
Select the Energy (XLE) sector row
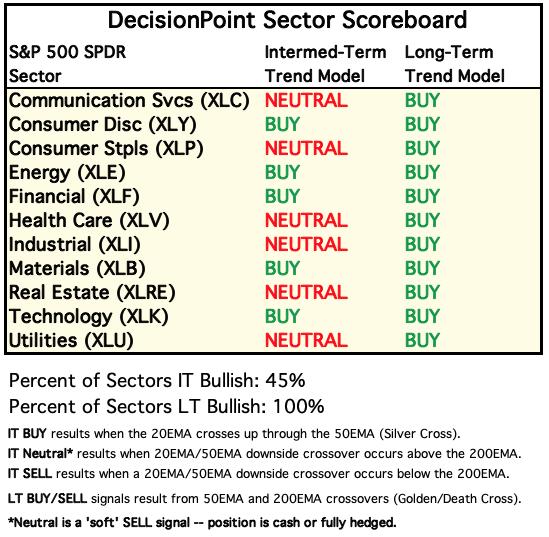(273, 173)
